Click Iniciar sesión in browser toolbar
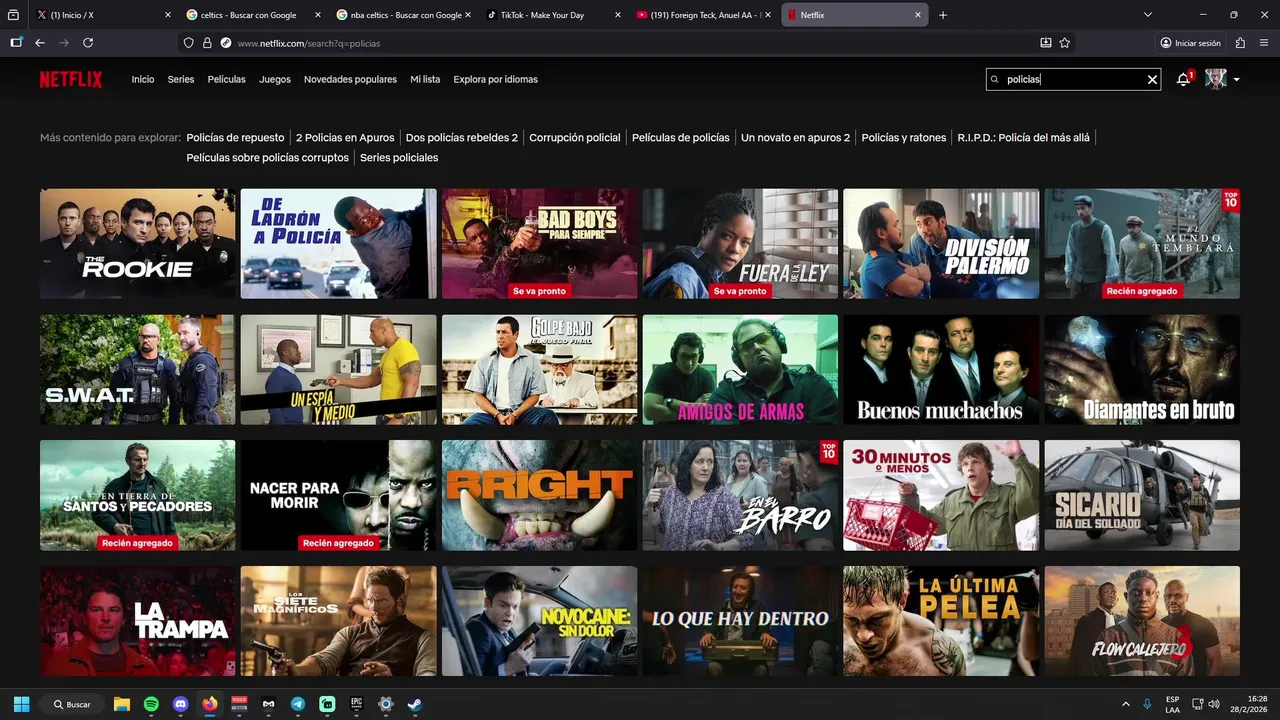Viewport: 1280px width, 720px height. coord(1190,43)
